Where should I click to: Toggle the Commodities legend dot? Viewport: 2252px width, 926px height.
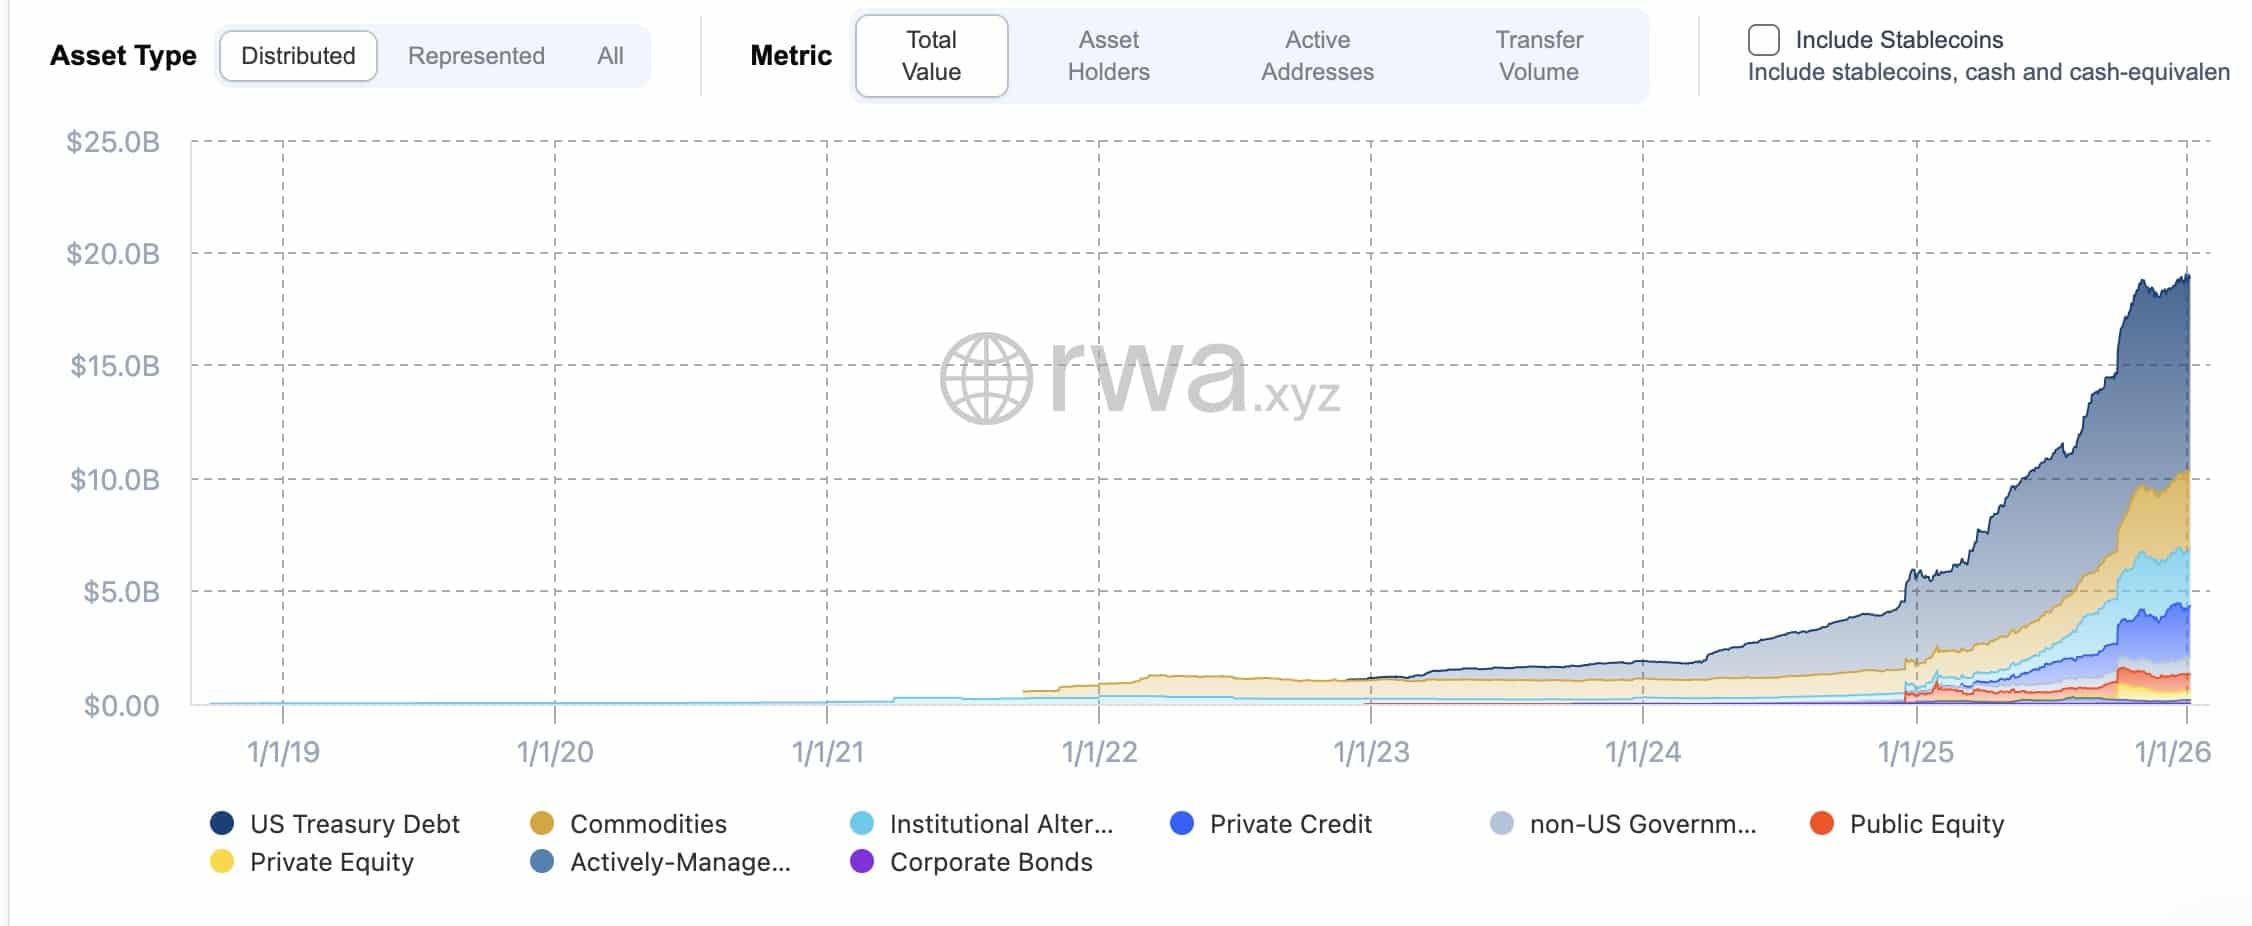point(543,824)
